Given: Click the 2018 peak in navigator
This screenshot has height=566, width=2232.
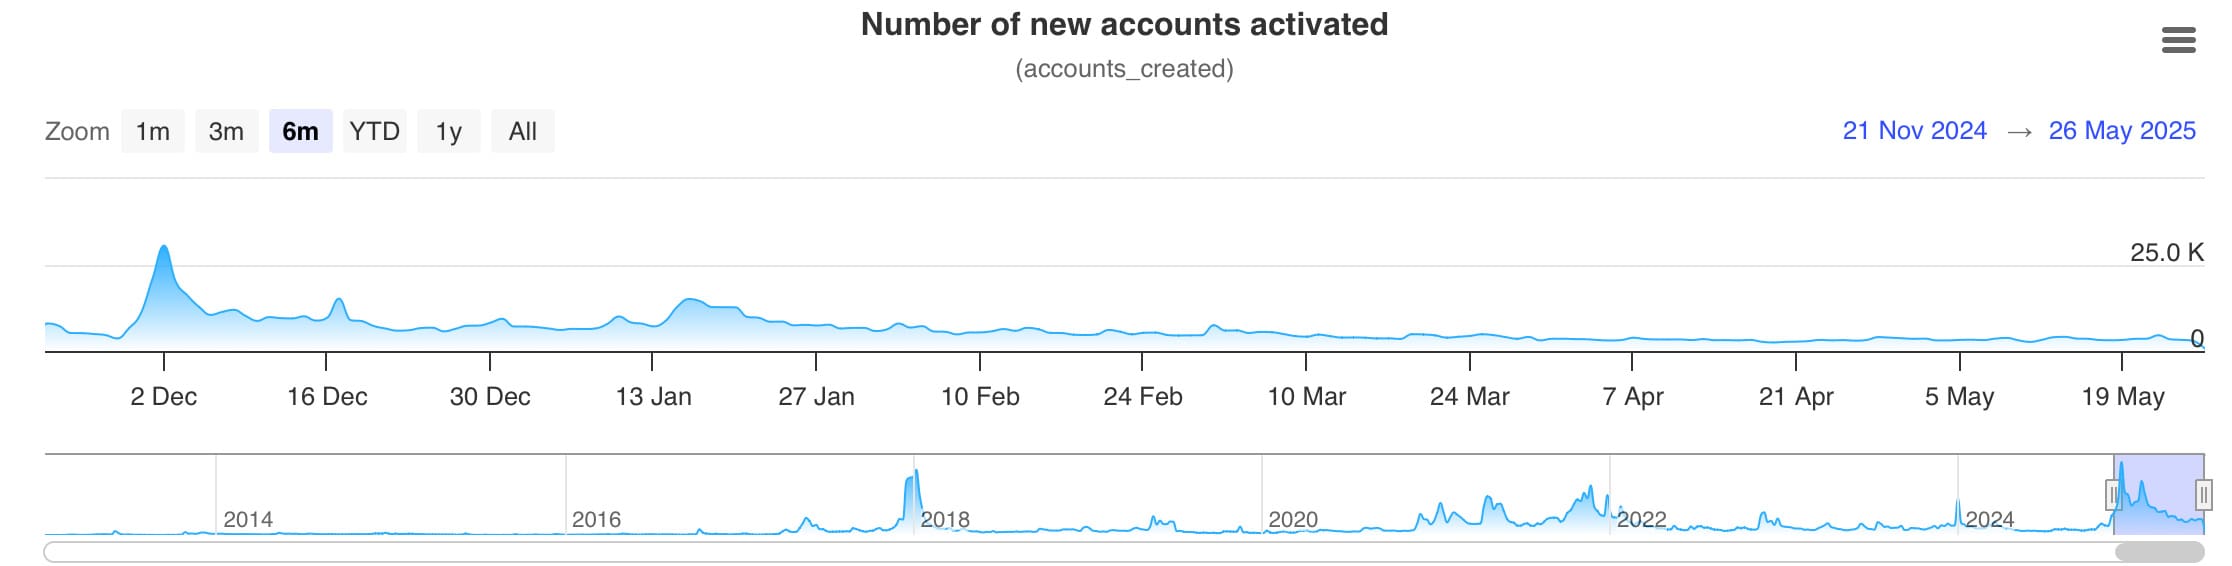Looking at the screenshot, I should pyautogui.click(x=914, y=490).
